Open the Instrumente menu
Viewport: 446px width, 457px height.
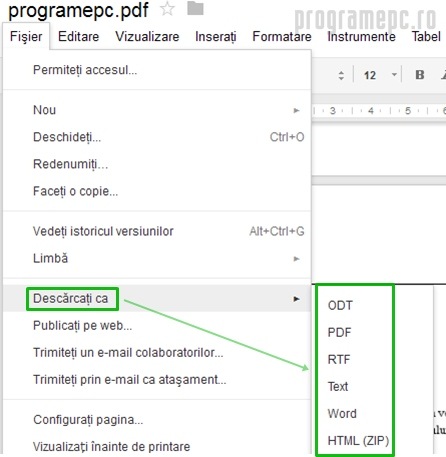pos(361,36)
